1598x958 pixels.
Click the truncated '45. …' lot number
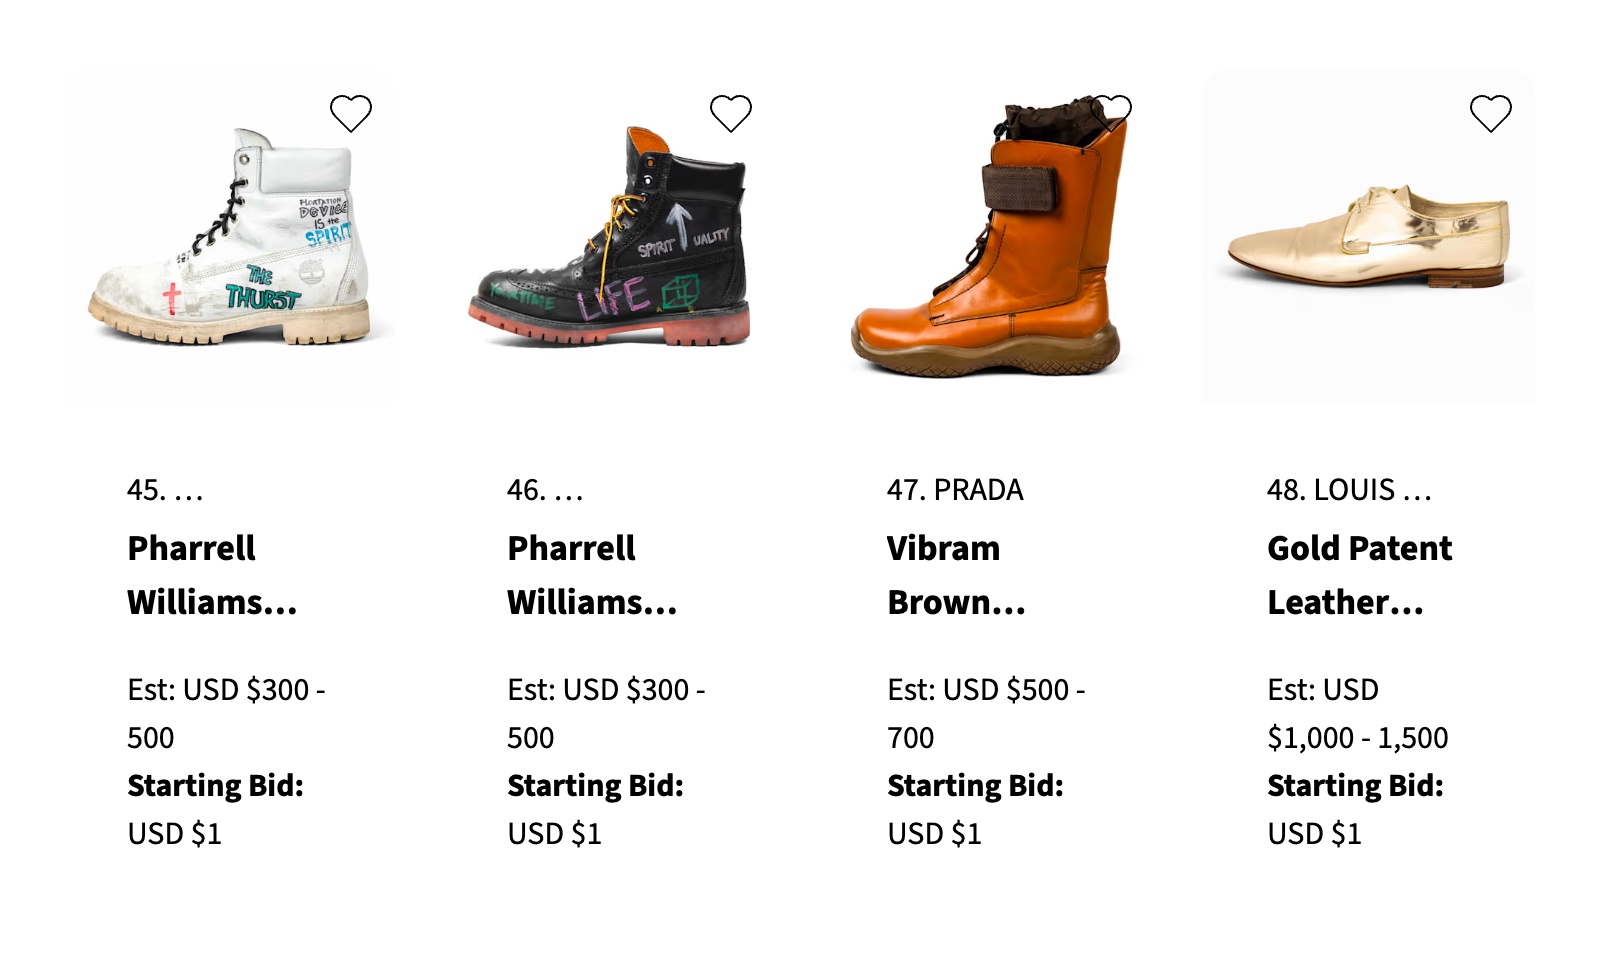point(165,490)
